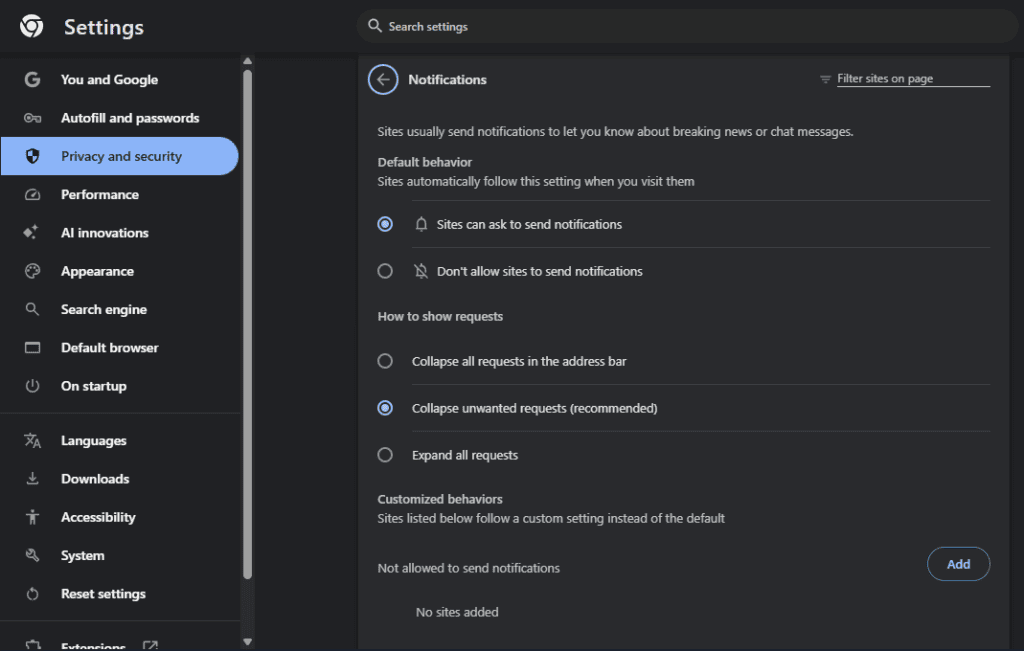Go to Performance settings
The height and width of the screenshot is (651, 1024).
coord(120,195)
